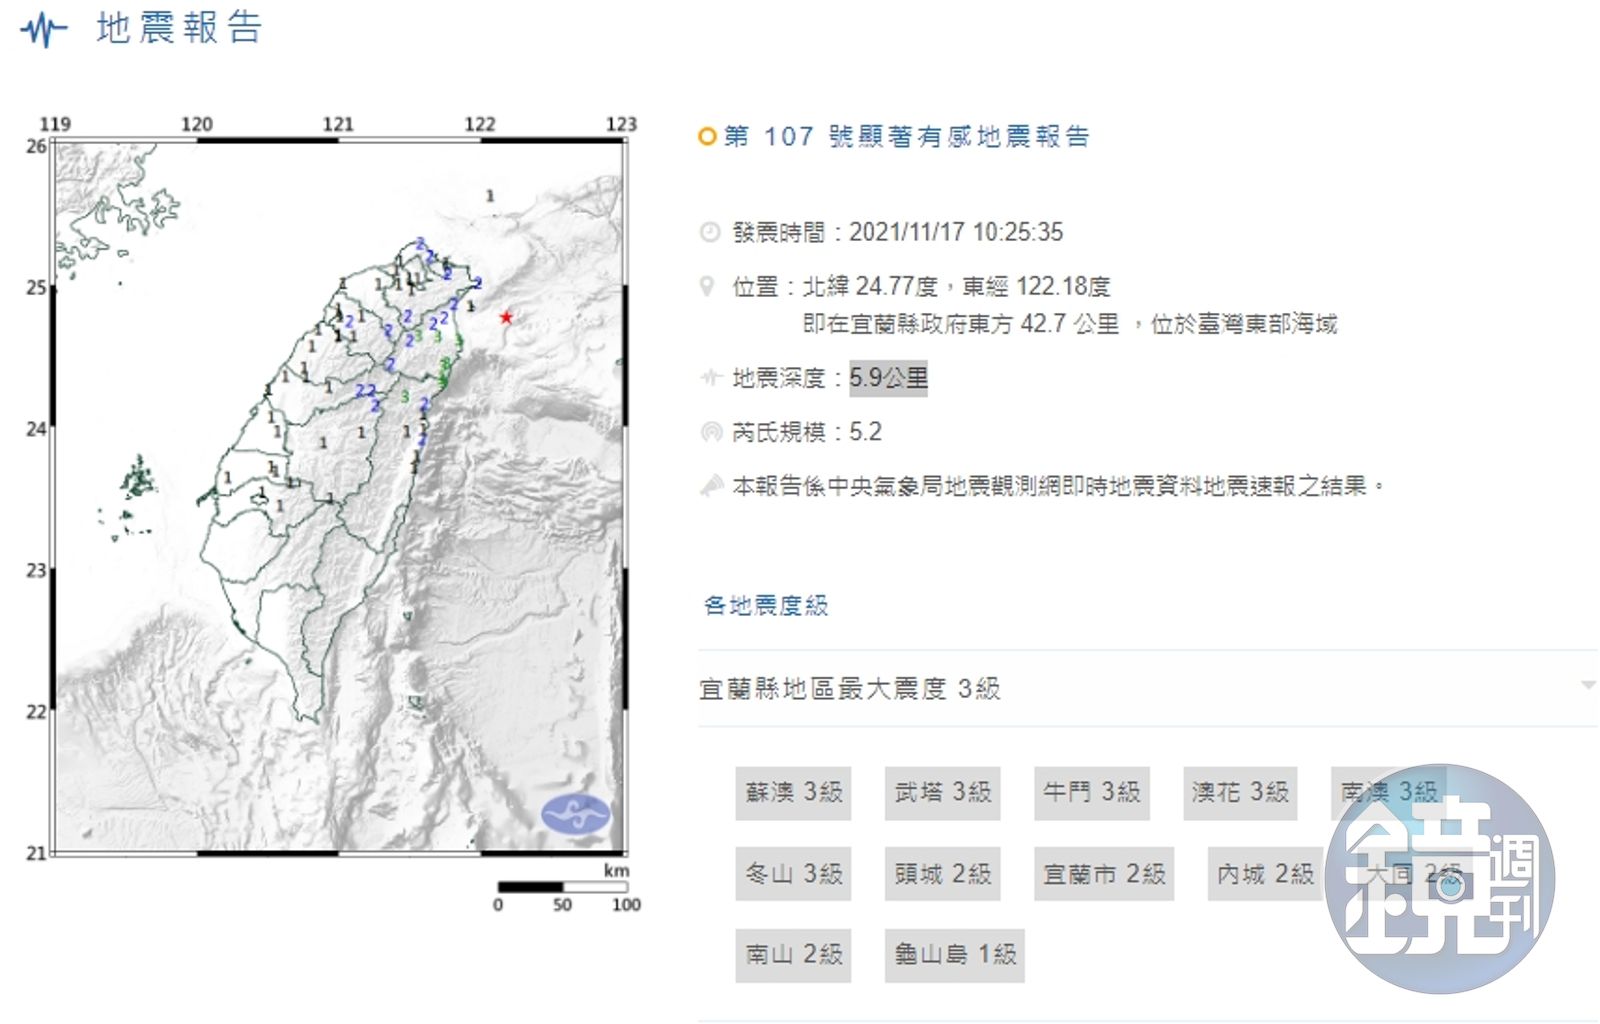This screenshot has width=1600, height=1024.
Task: Click the orange circle before 第 107 號
Action: click(707, 137)
